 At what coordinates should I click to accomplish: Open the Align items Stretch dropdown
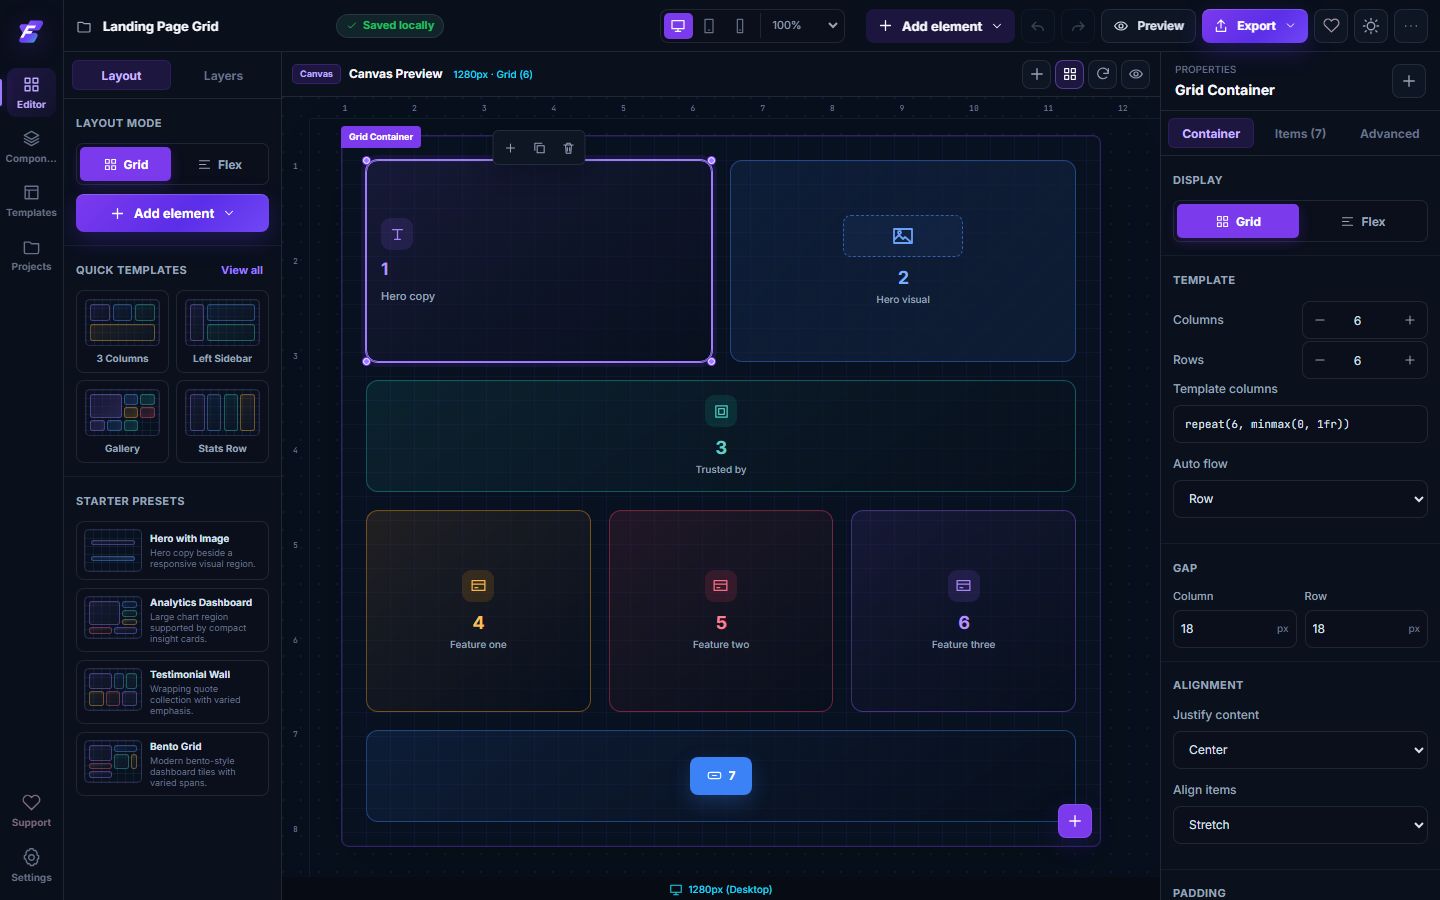click(1300, 825)
